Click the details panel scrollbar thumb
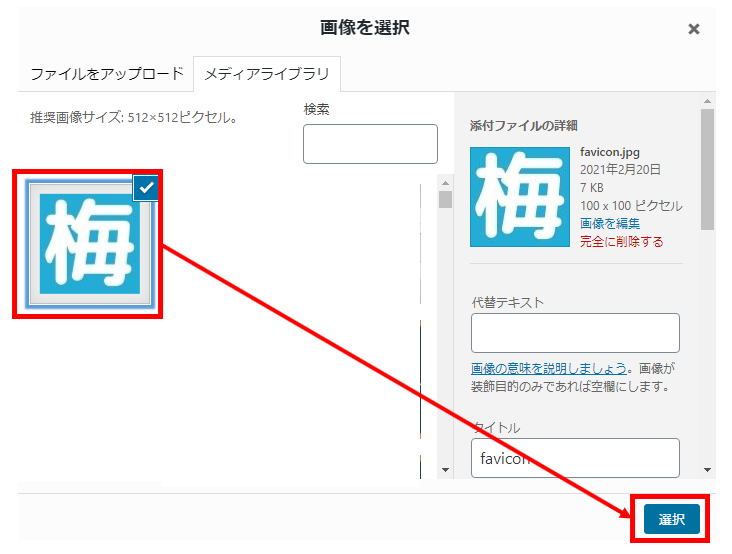This screenshot has height=554, width=732. tap(707, 169)
